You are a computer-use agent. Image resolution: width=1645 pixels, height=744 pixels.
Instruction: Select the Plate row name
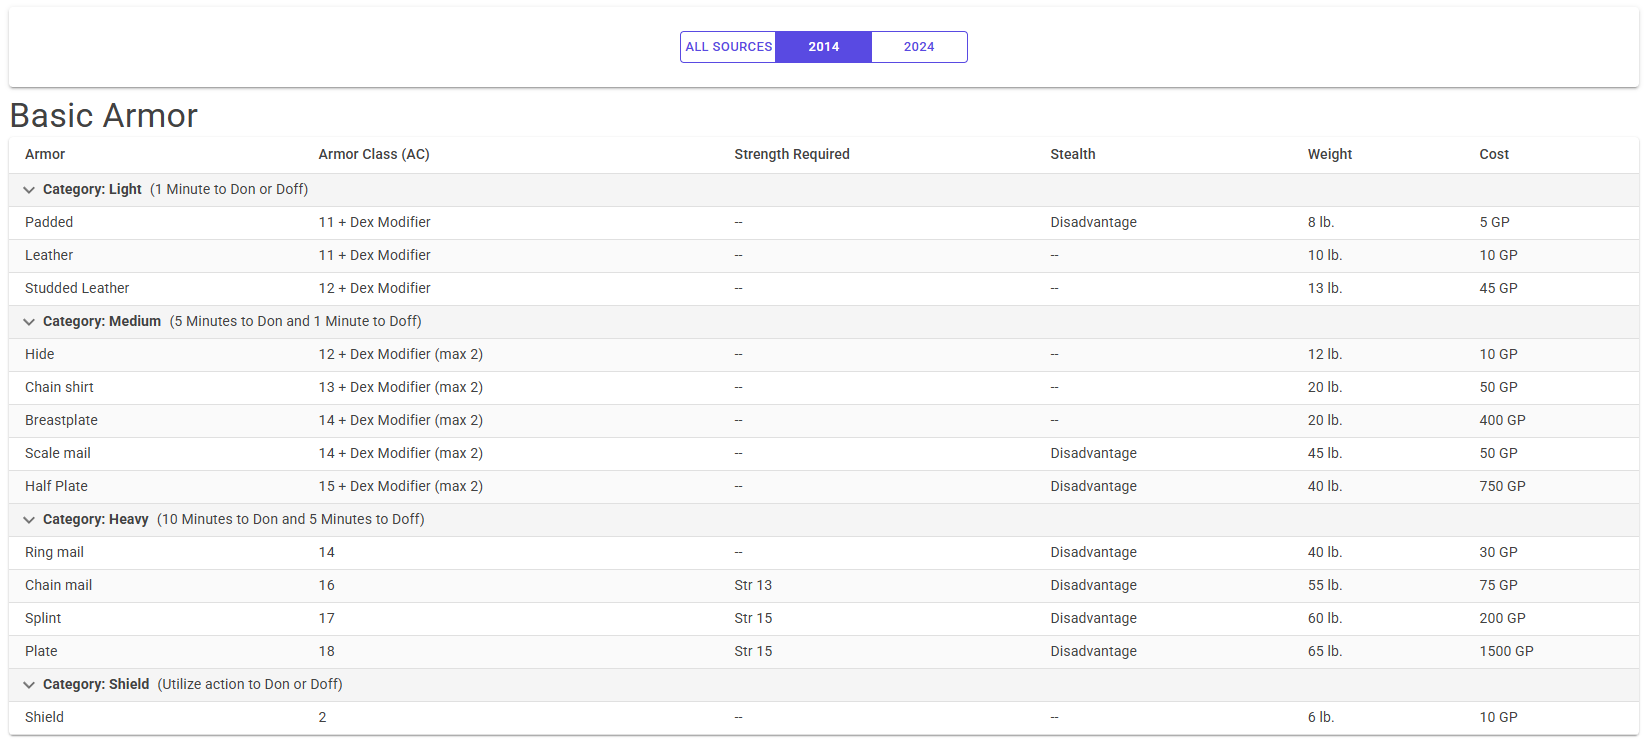[41, 651]
